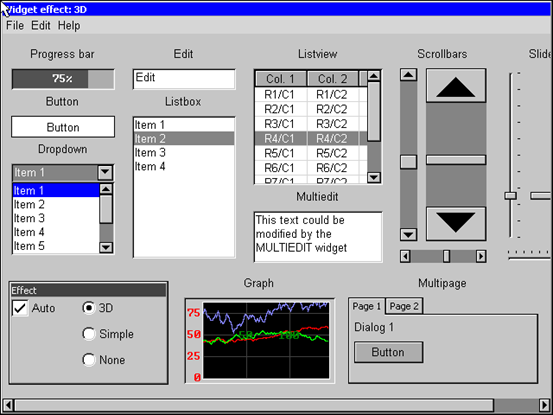Switch to the Page 1 tab
553x415 pixels.
tap(366, 306)
